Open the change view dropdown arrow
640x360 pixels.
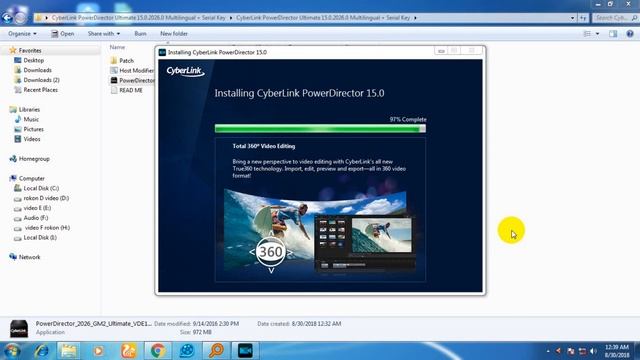[x=598, y=34]
